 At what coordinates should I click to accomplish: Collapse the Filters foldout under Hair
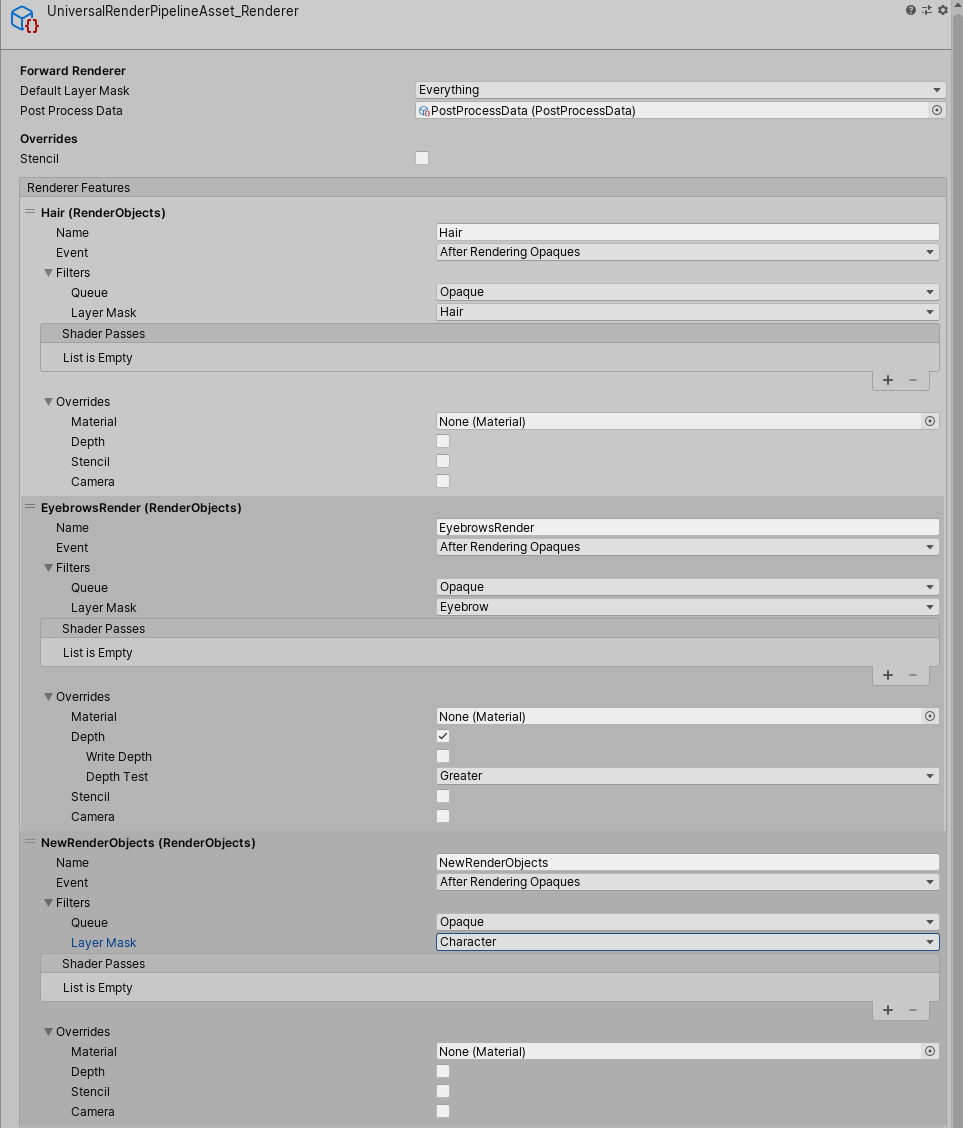(48, 273)
